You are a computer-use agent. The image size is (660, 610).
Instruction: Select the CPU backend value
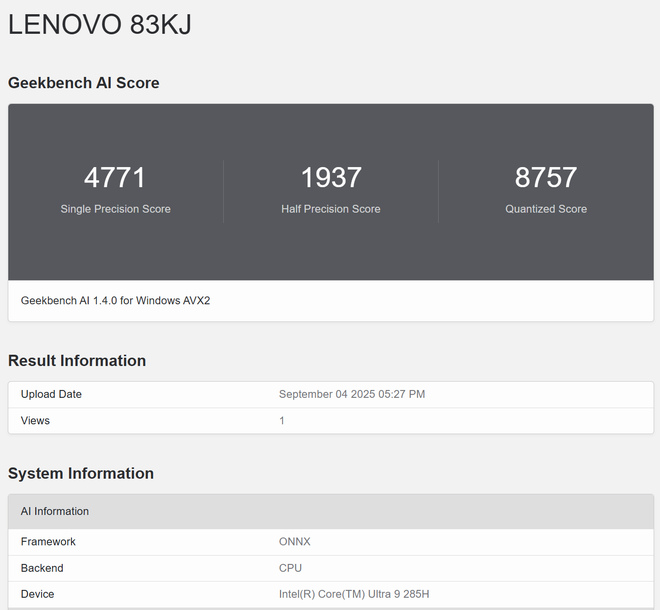[290, 568]
